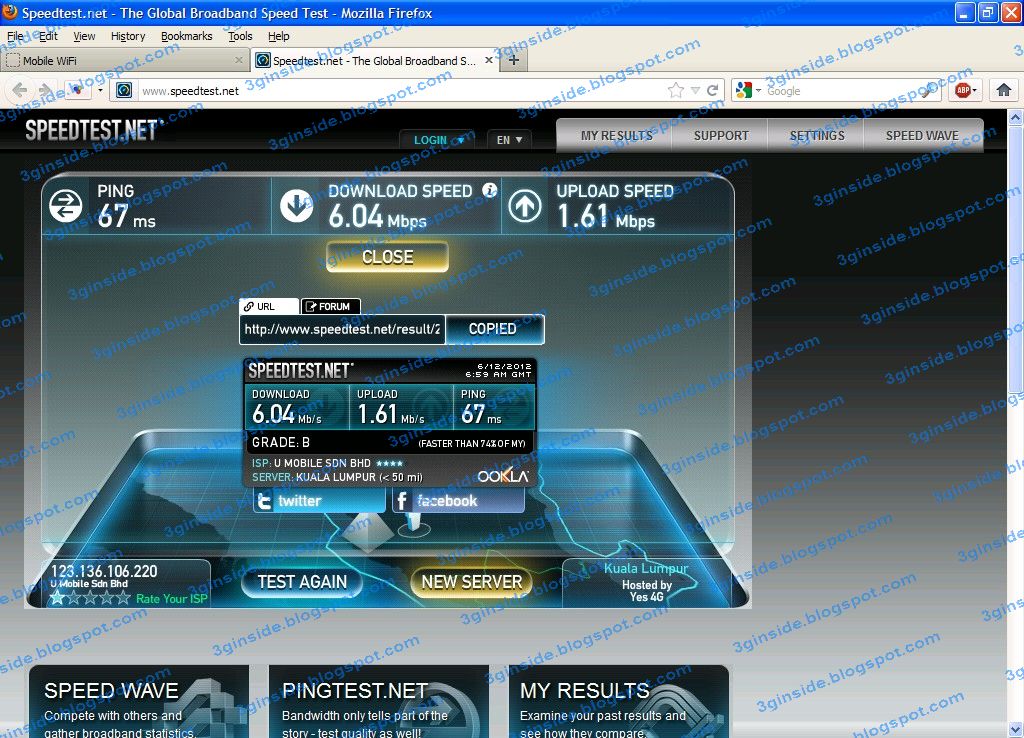Open the back history dropdown arrow
1024x738 pixels.
(x=100, y=90)
